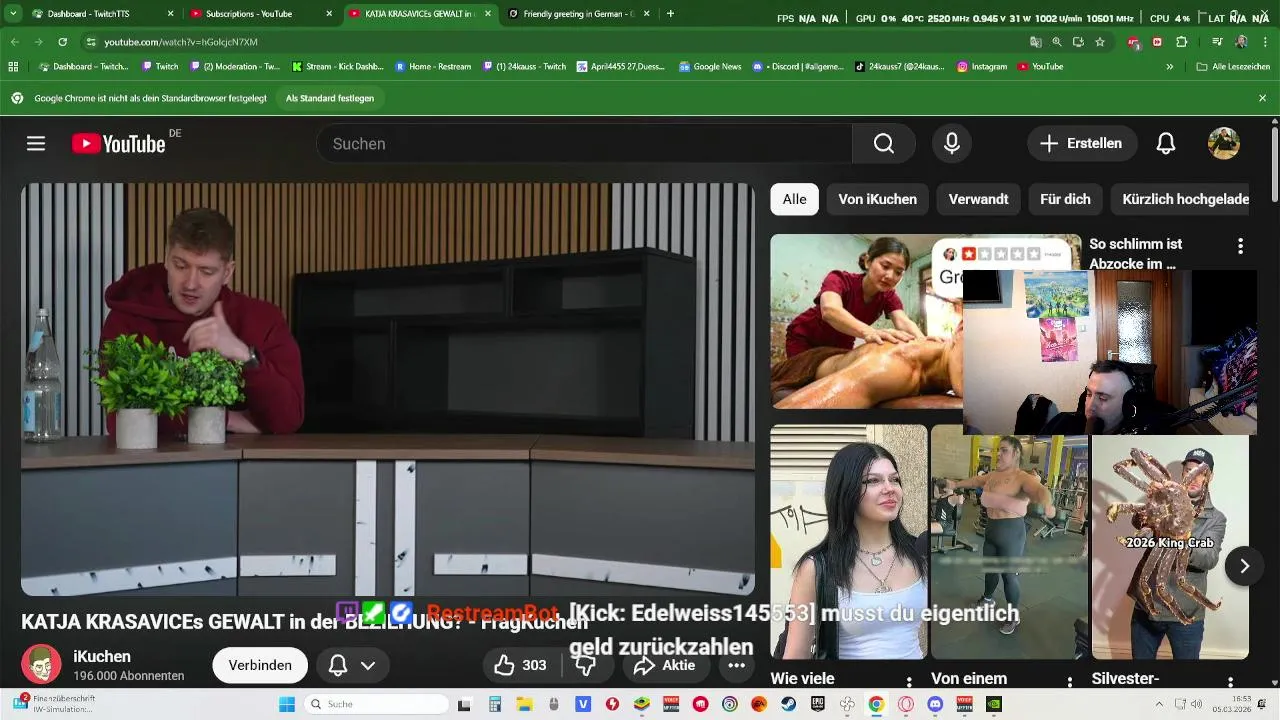
Task: Open the Instagram bookmark
Action: click(x=982, y=67)
